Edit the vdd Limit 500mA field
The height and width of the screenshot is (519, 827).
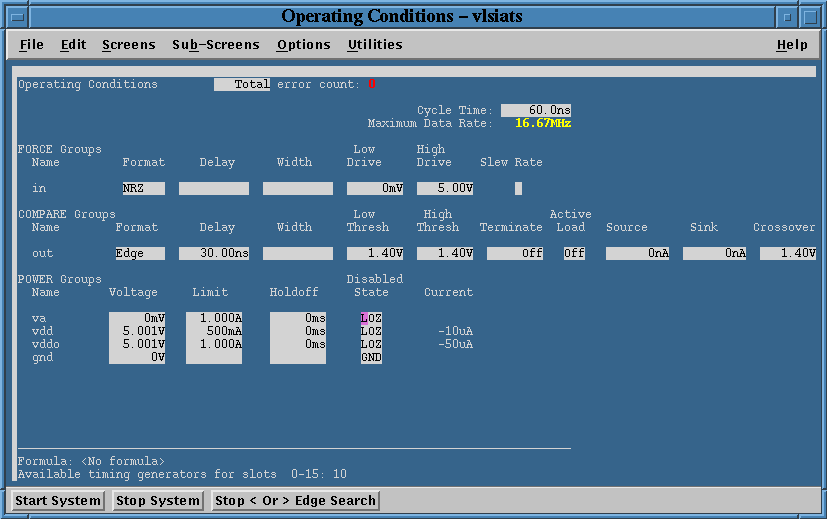[214, 331]
